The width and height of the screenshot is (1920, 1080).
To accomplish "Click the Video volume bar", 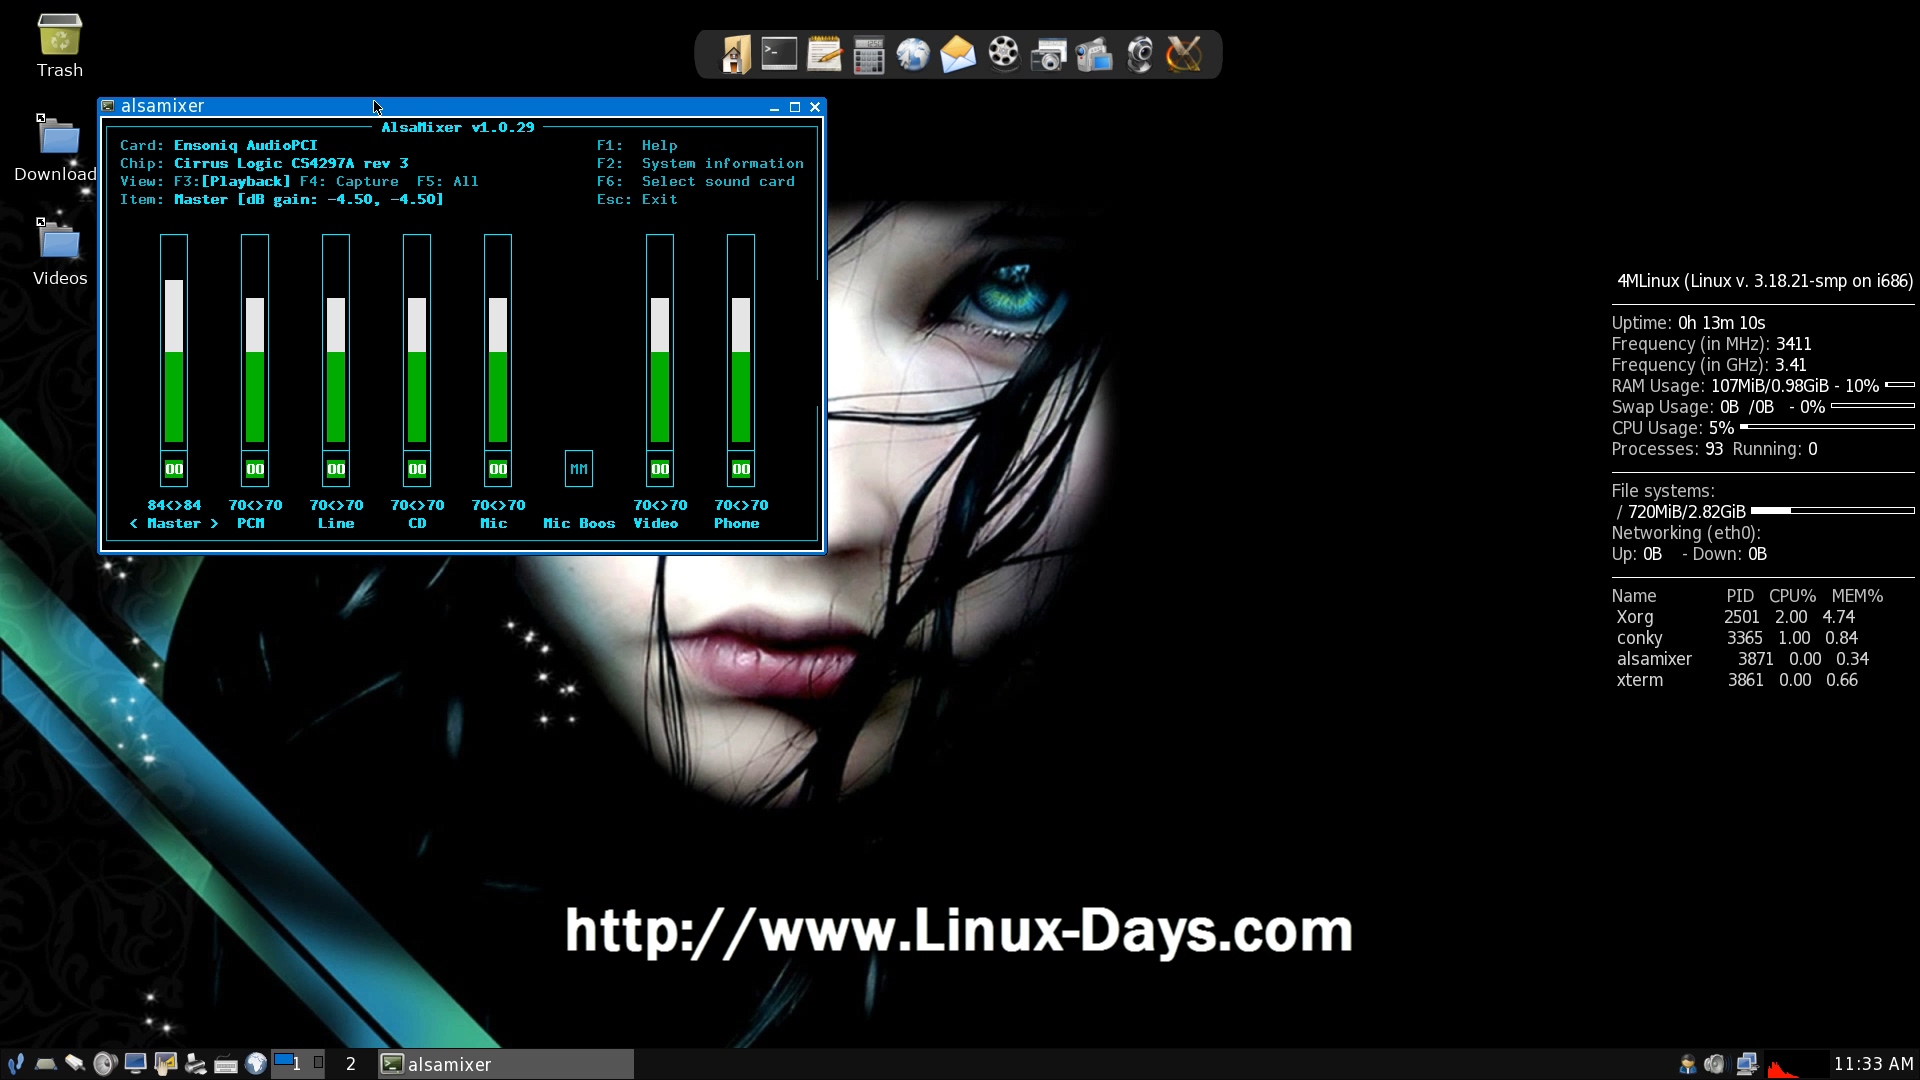I will 660,341.
